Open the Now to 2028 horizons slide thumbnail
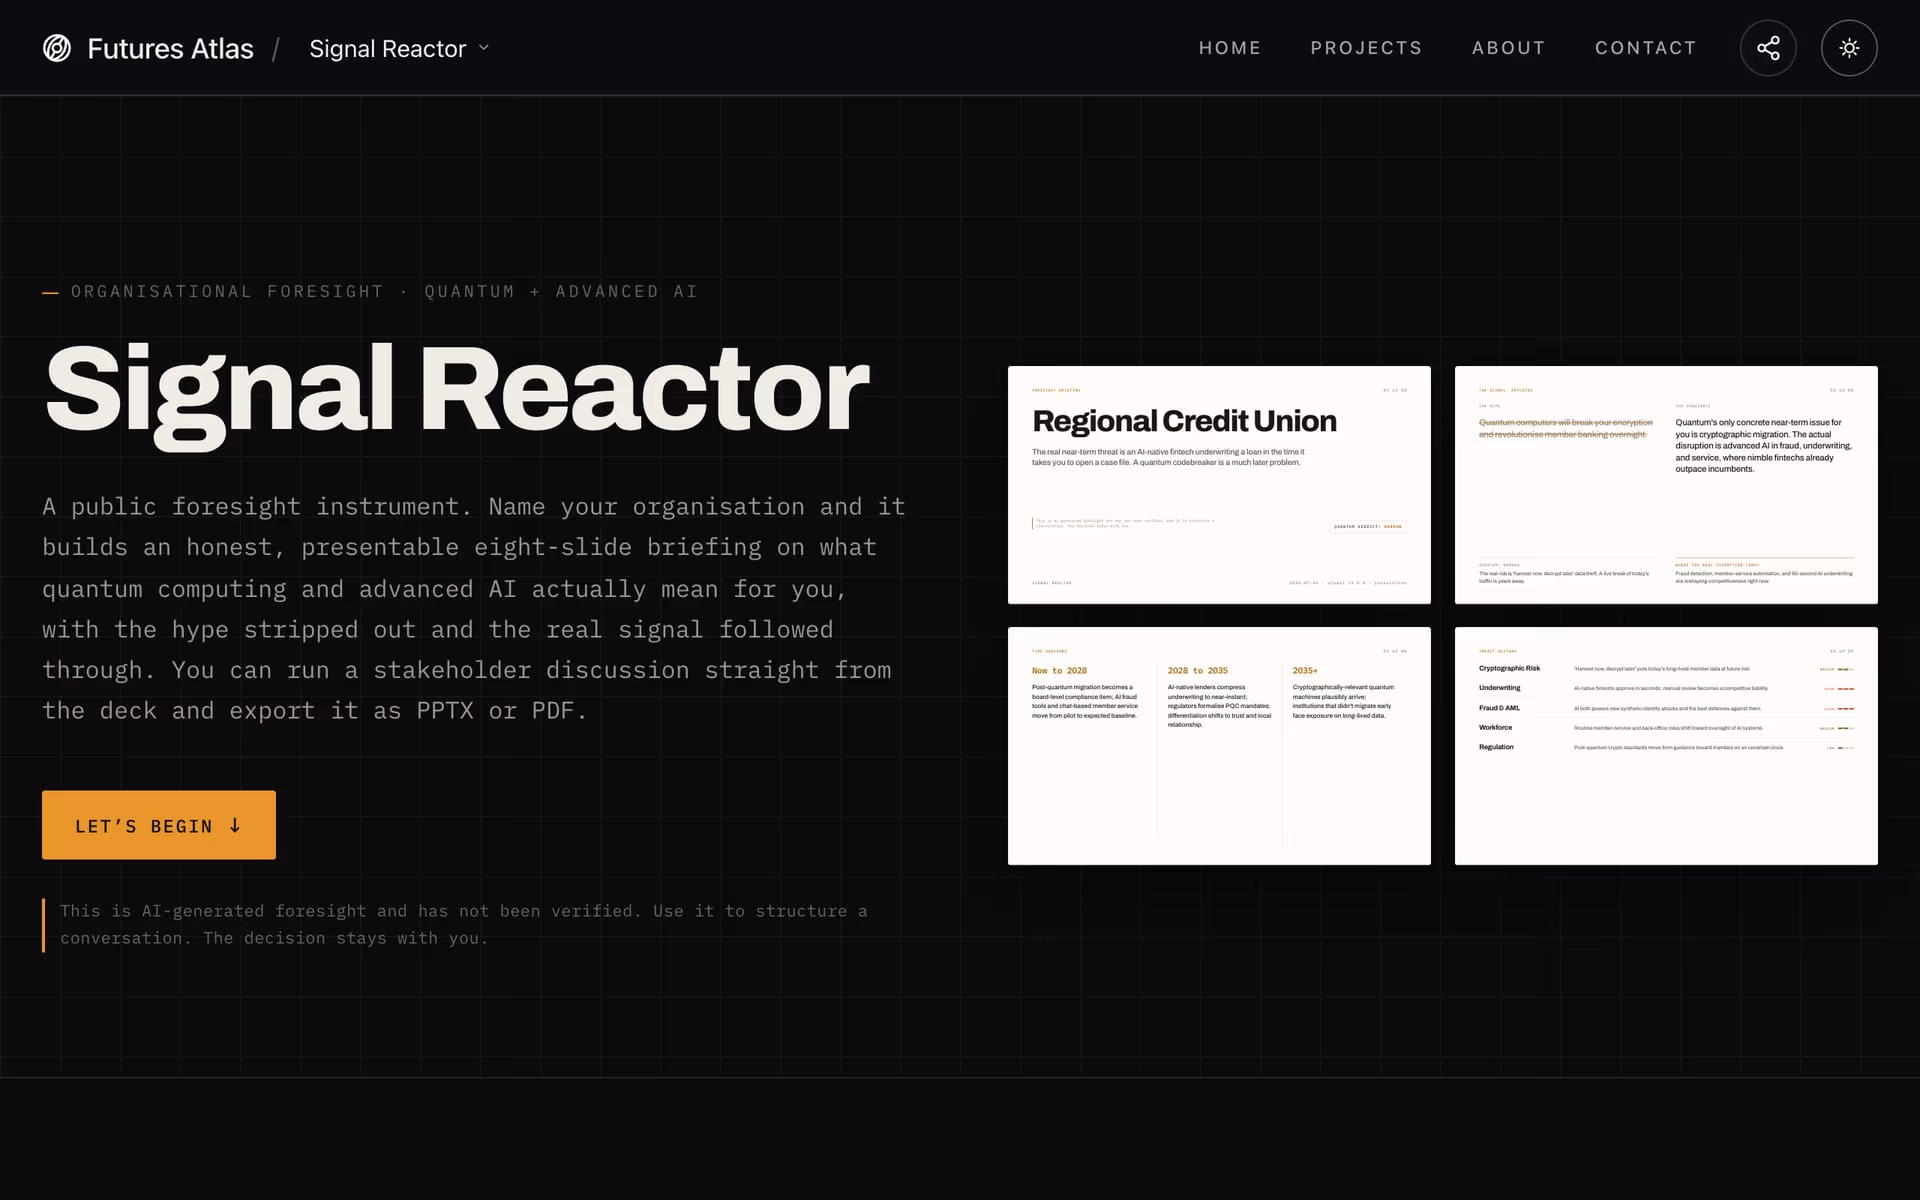This screenshot has height=1200, width=1920. click(x=1219, y=746)
